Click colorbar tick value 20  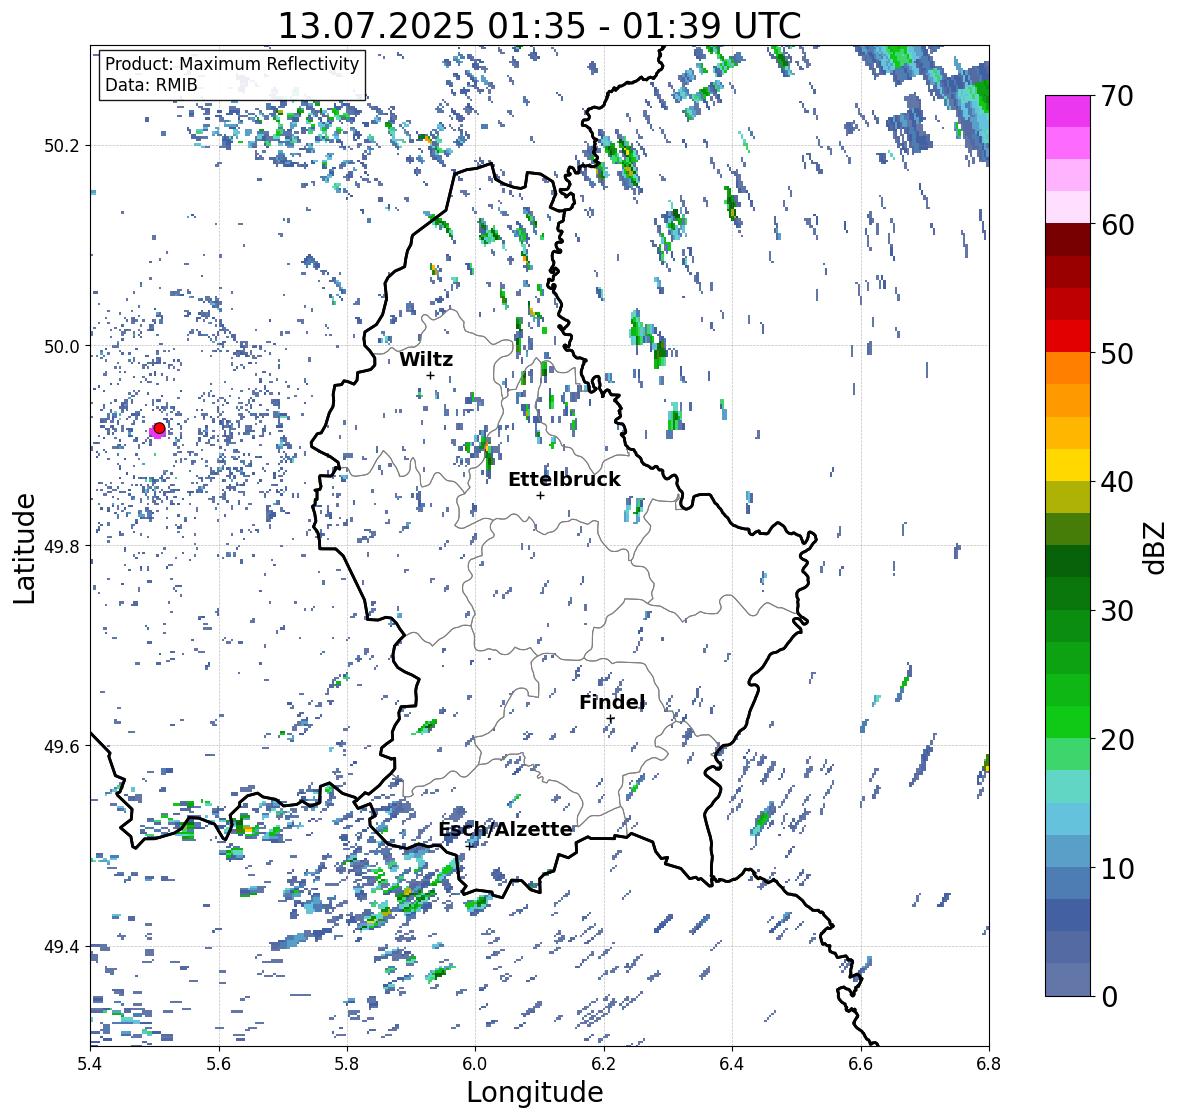coord(1117,740)
